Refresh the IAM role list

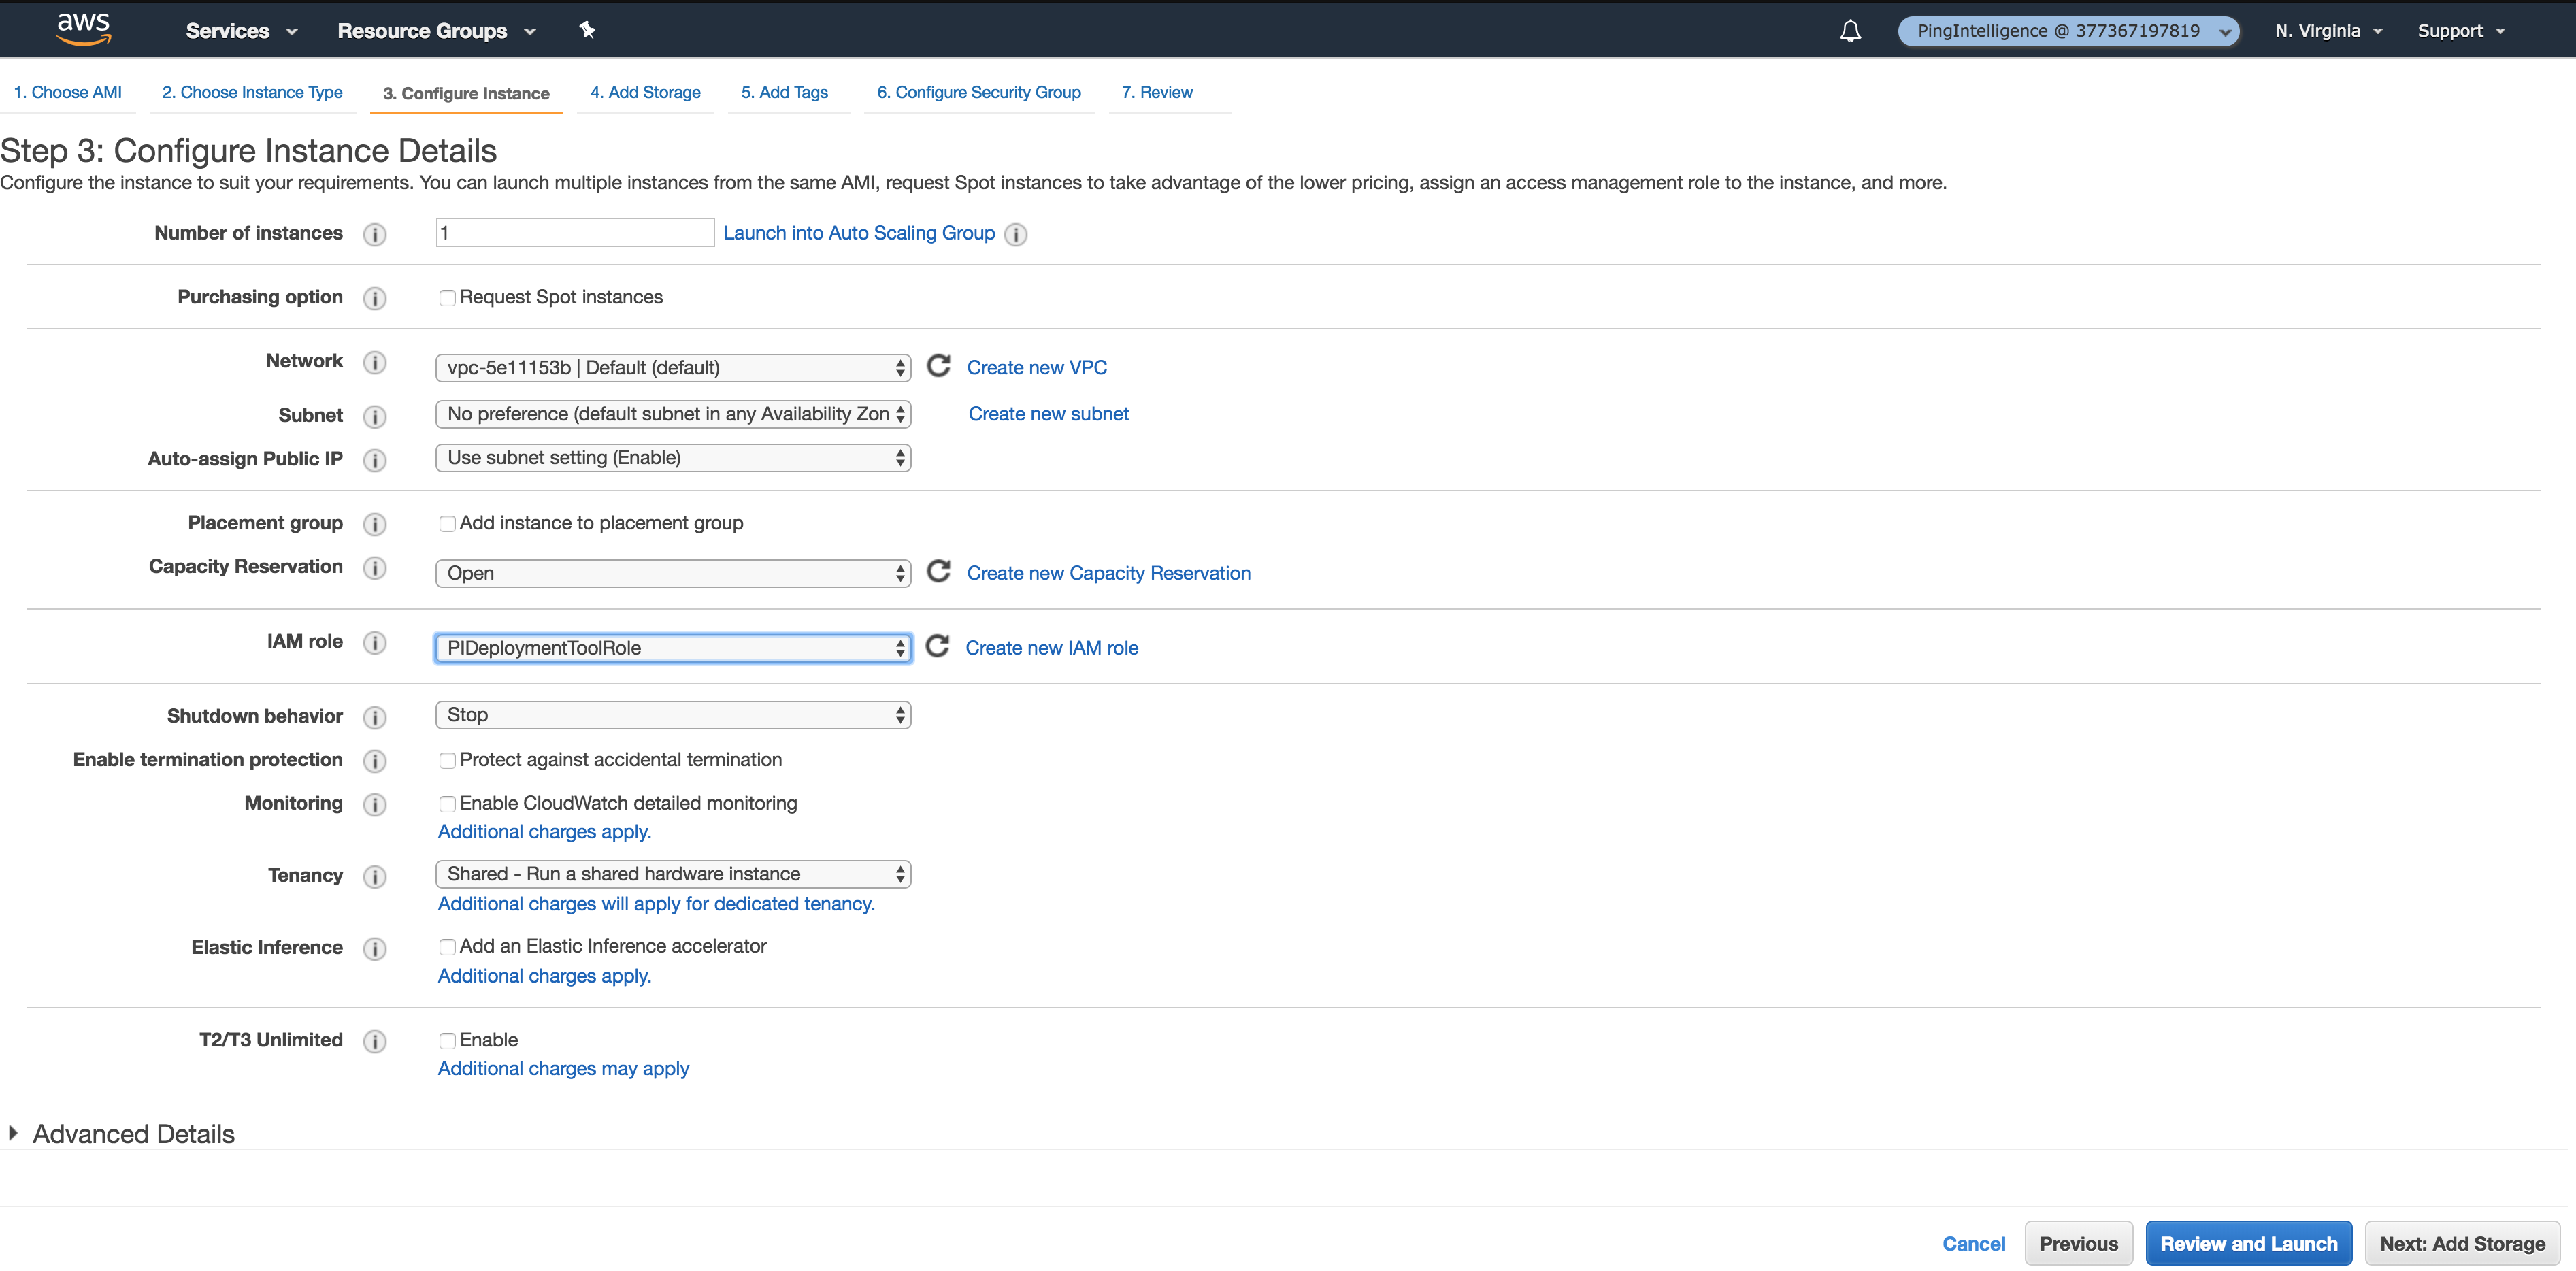click(x=937, y=646)
